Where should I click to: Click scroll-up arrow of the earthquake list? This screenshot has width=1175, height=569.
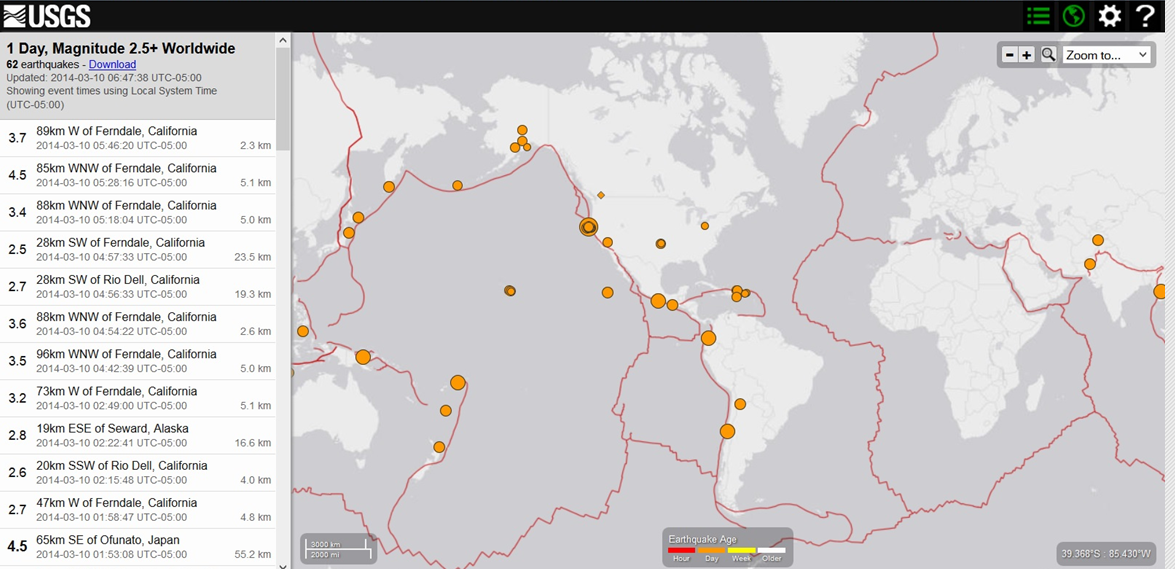pyautogui.click(x=283, y=41)
